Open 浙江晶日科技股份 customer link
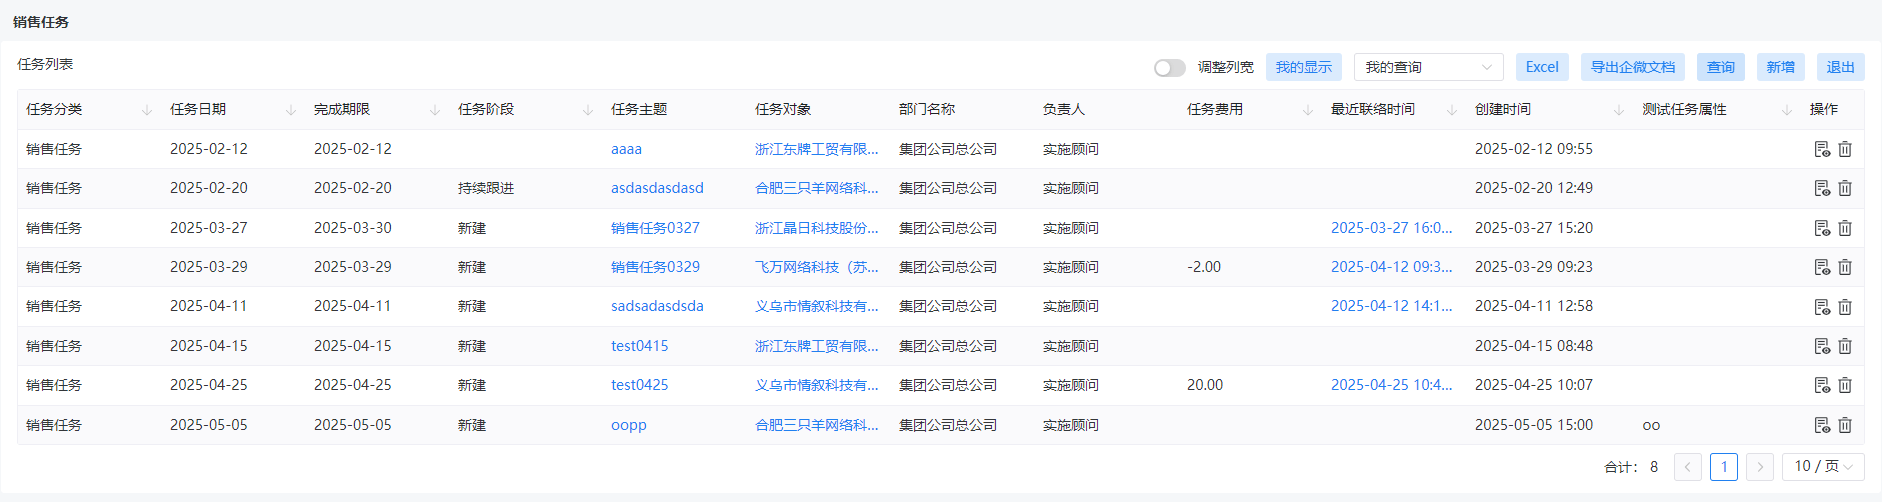This screenshot has width=1882, height=502. pyautogui.click(x=817, y=228)
